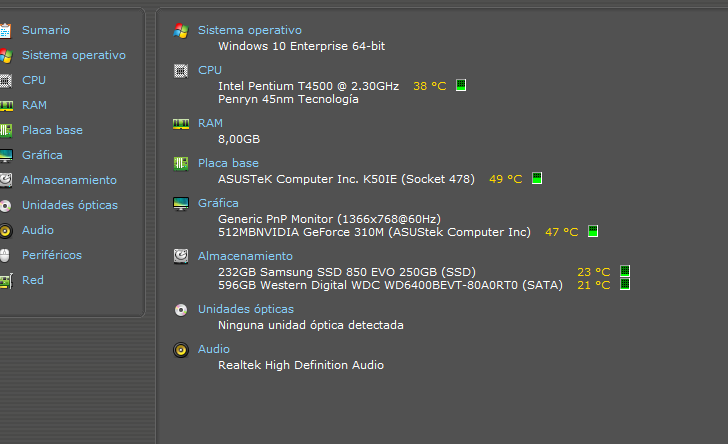Click the Placa base temperature indicator

537,178
